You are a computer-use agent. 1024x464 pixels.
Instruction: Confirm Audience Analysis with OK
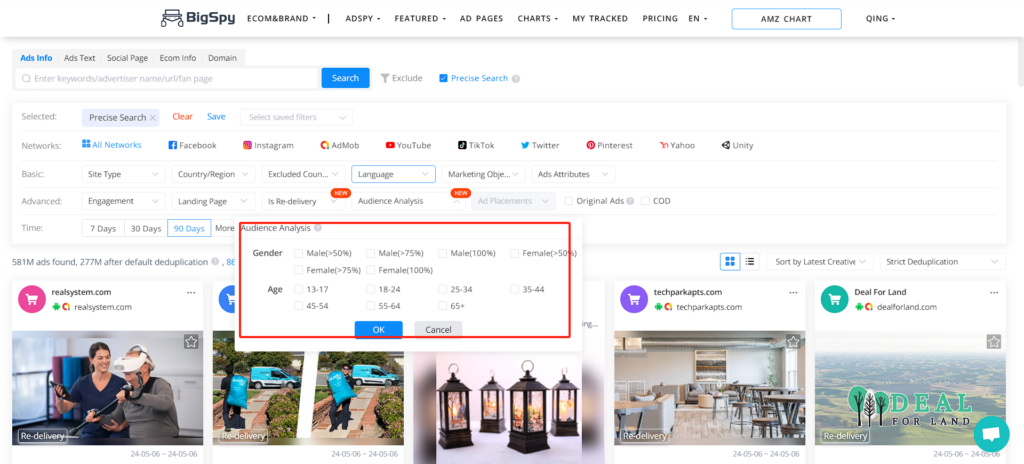pyautogui.click(x=379, y=329)
